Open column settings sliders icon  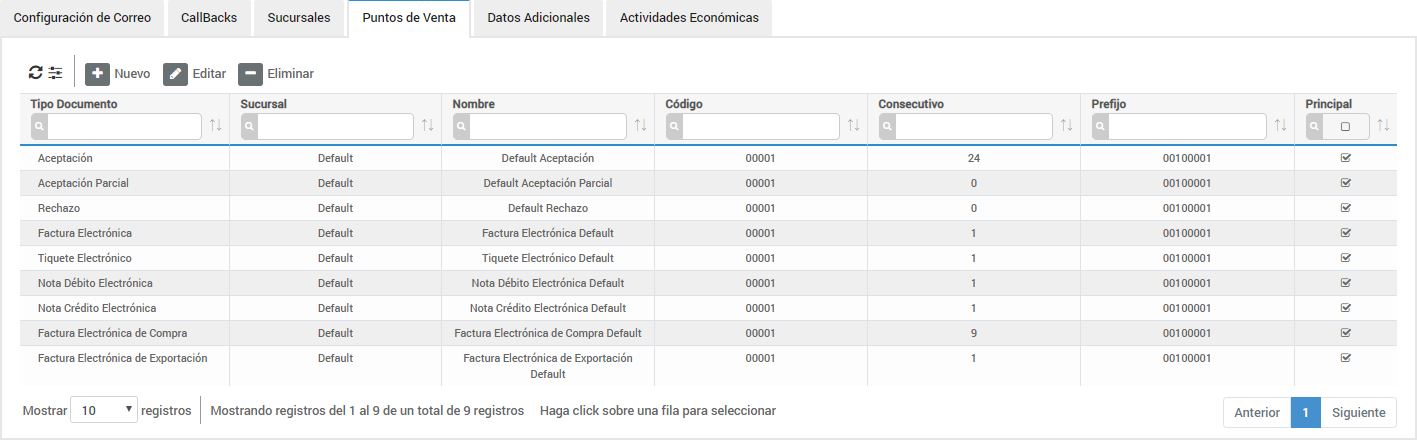[x=55, y=73]
